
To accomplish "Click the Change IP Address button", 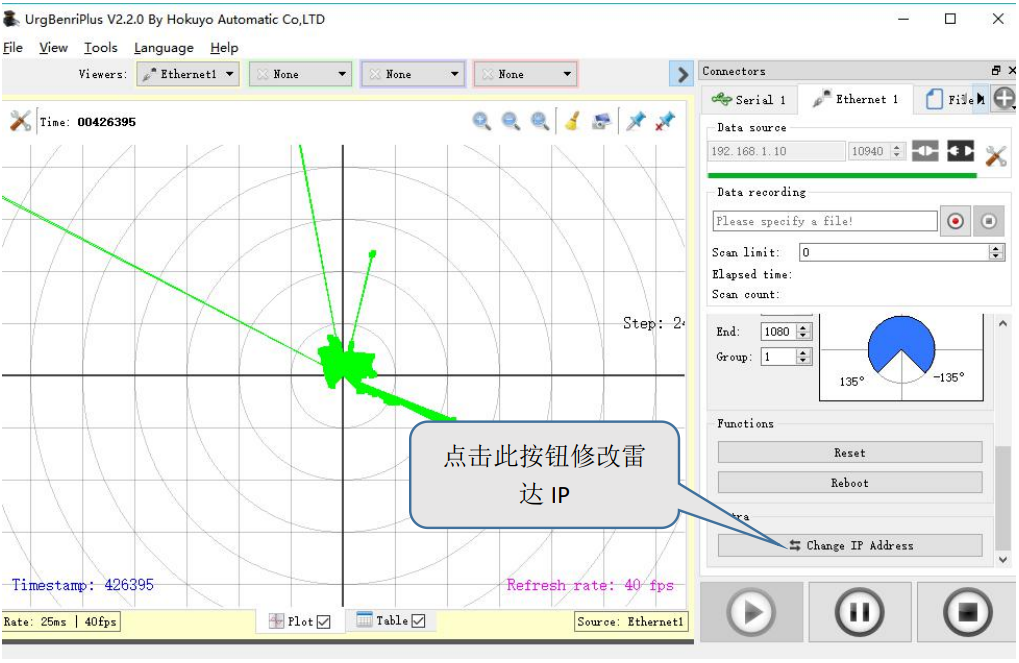I will [850, 545].
